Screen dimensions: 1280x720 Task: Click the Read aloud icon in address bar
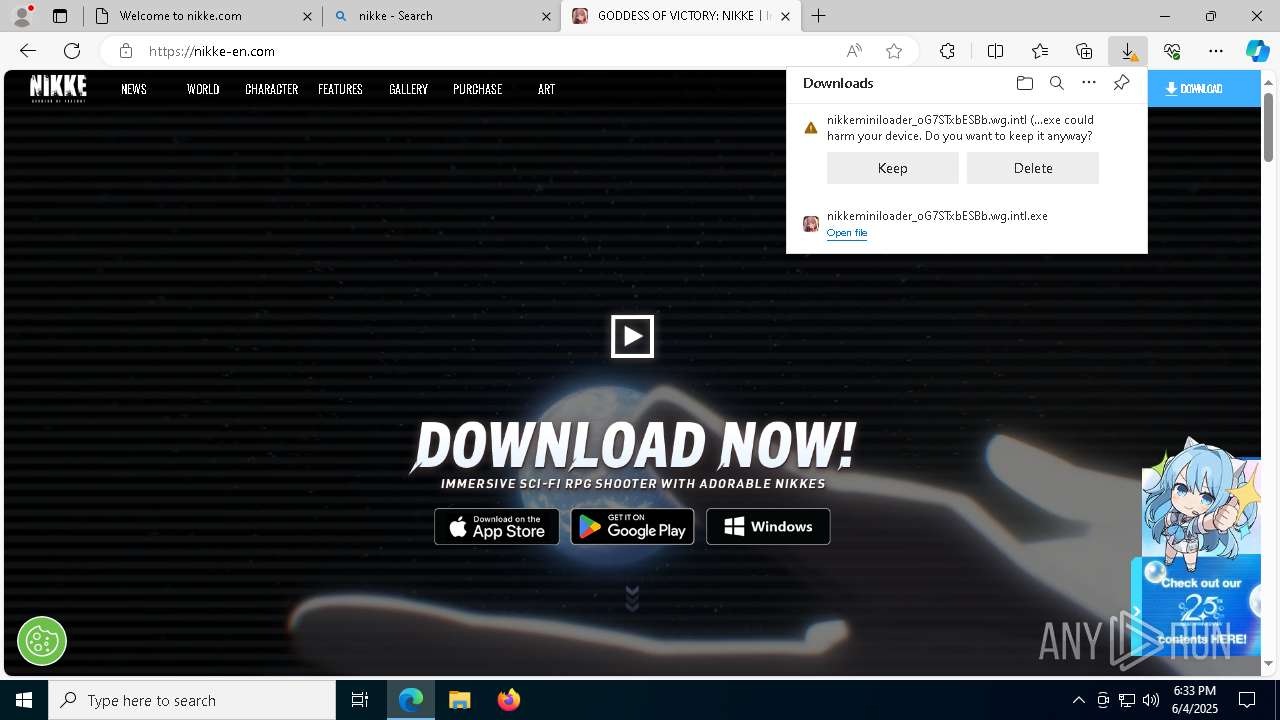tap(854, 51)
